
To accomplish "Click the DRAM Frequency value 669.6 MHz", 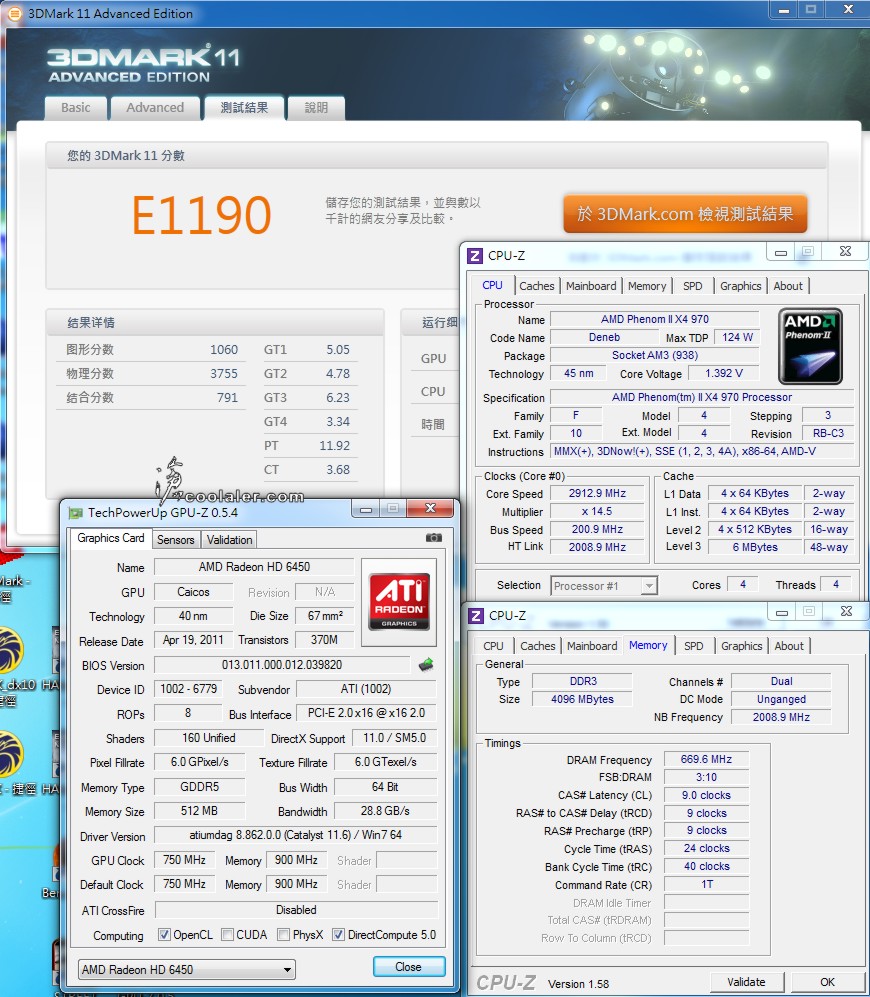I will coord(706,759).
